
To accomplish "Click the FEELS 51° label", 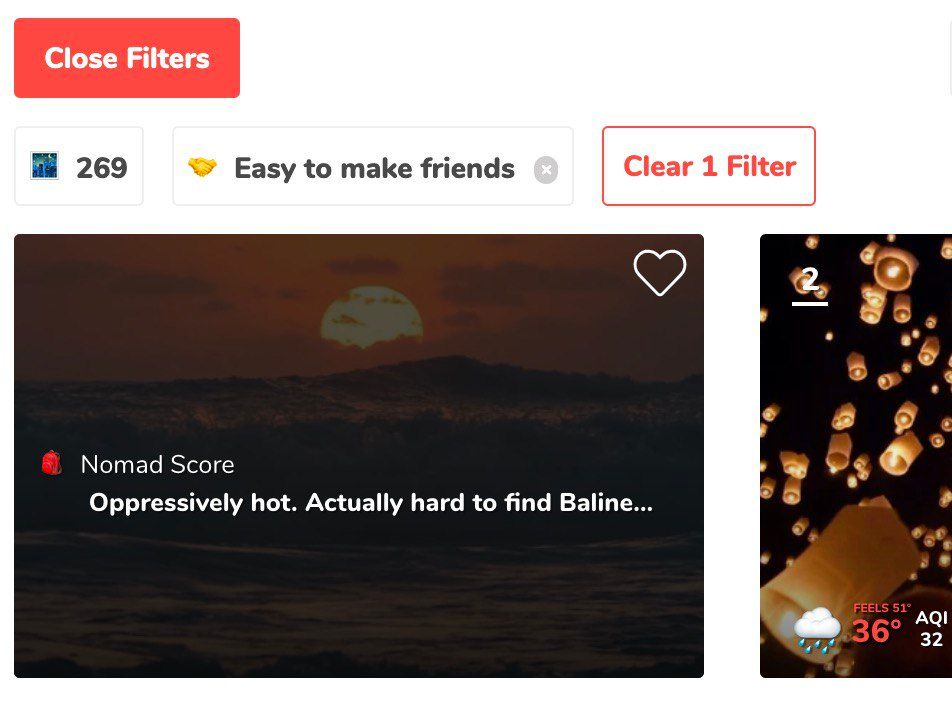I will tap(881, 608).
